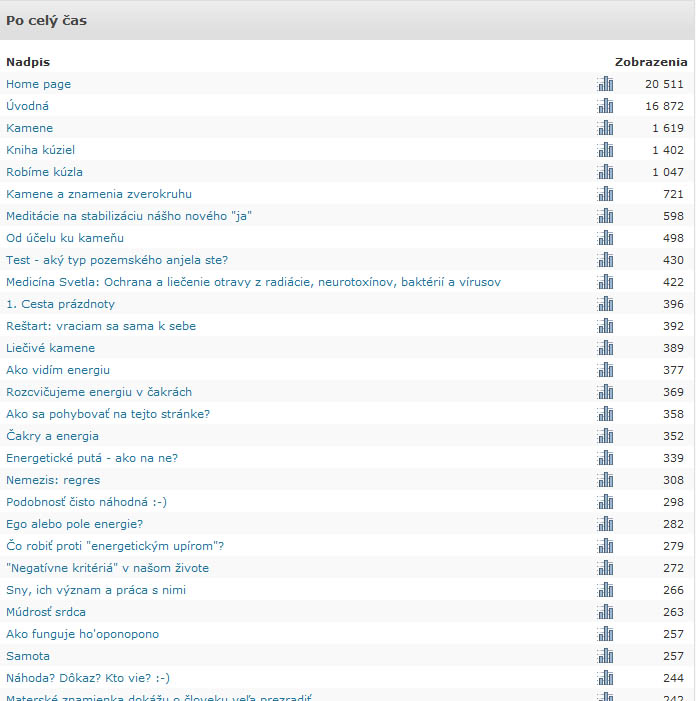Open the Home page link
Viewport: 696px width, 701px height.
point(38,84)
